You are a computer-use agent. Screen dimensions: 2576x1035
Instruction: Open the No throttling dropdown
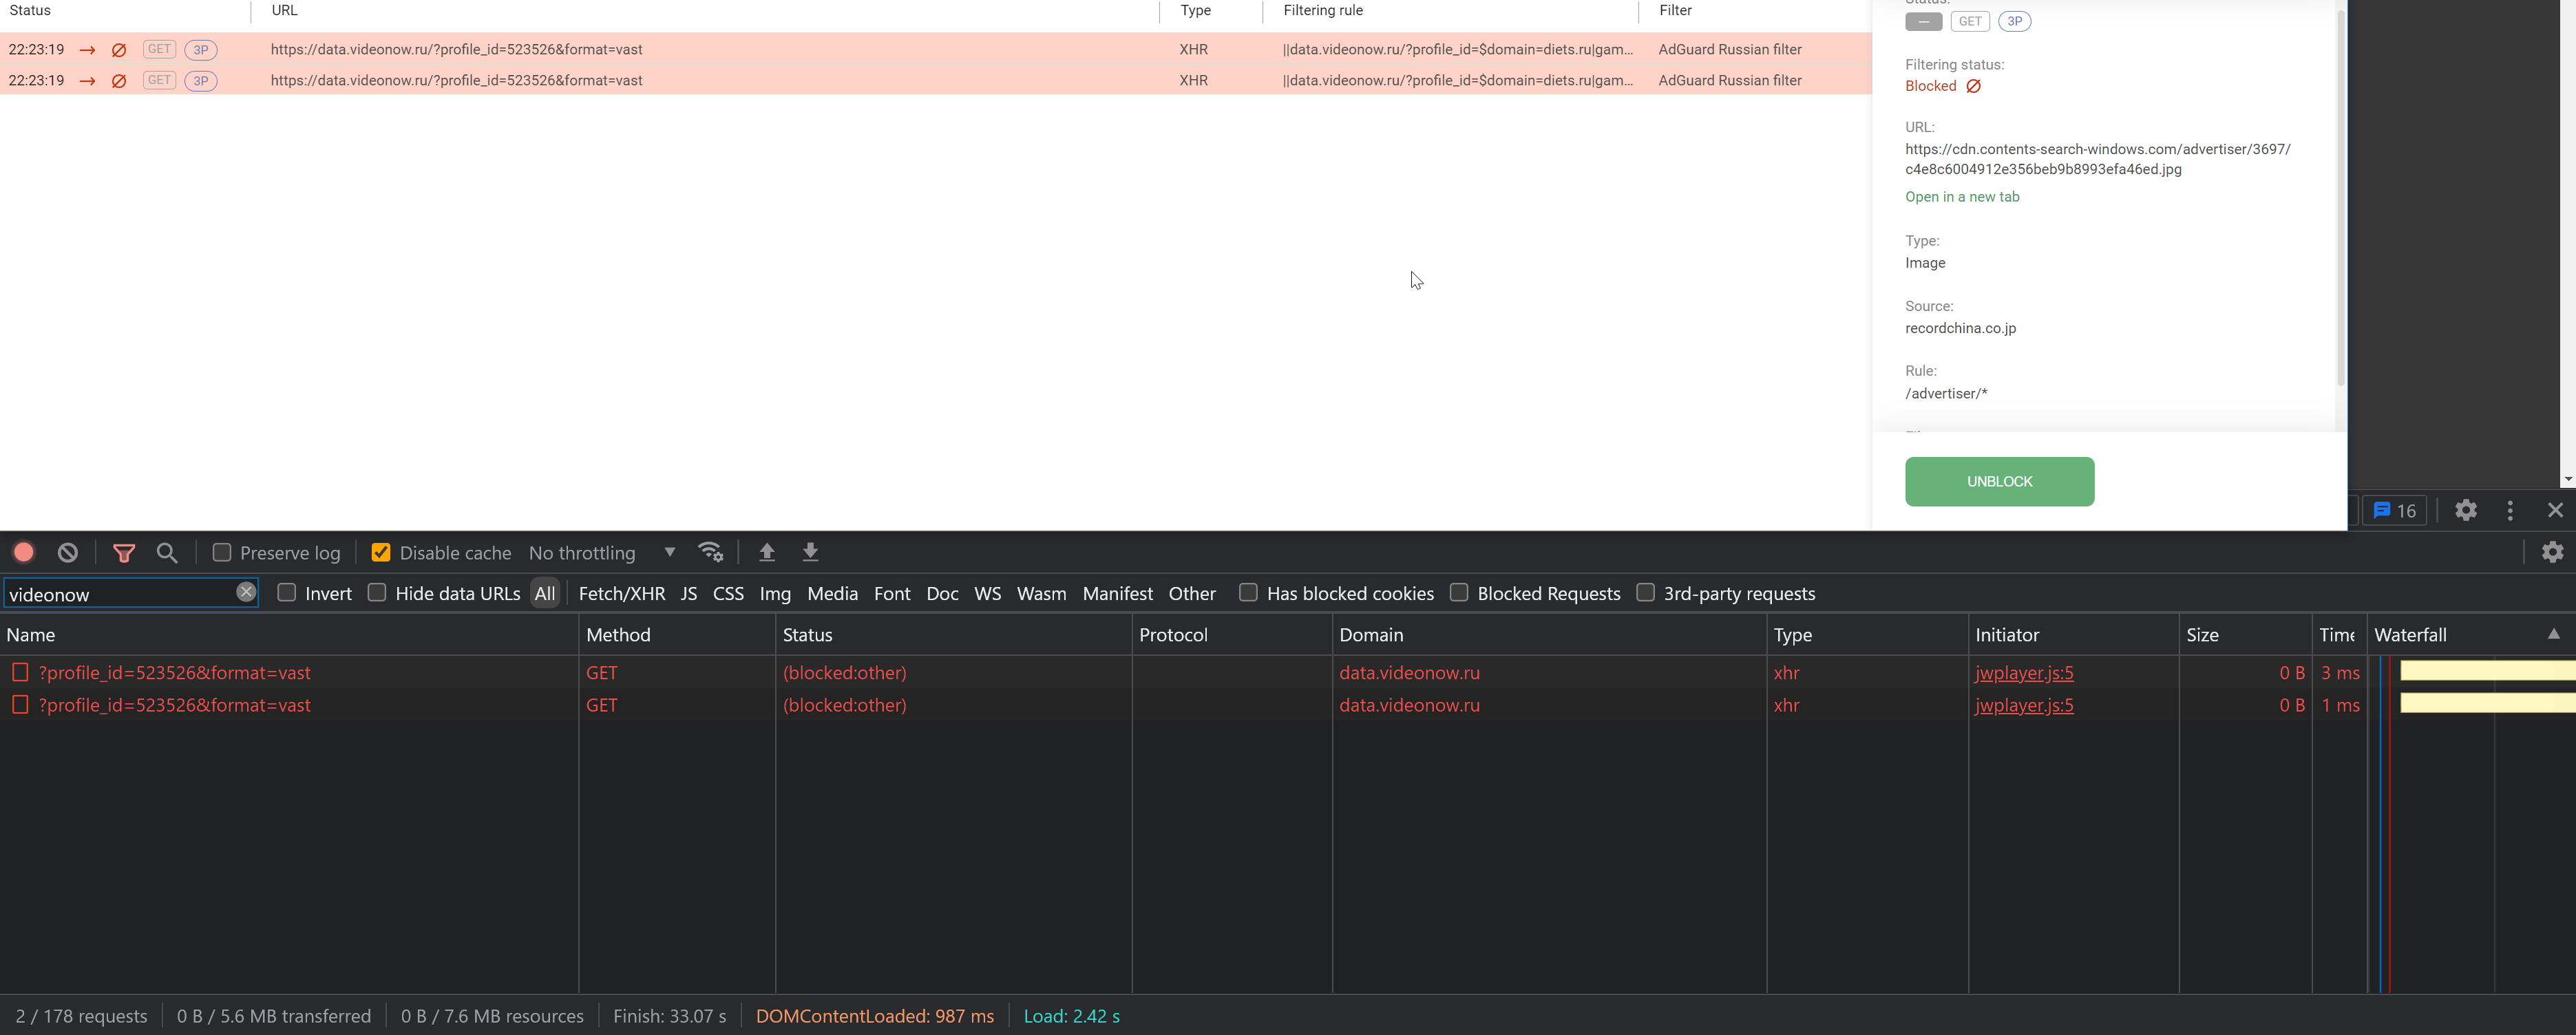pyautogui.click(x=602, y=553)
